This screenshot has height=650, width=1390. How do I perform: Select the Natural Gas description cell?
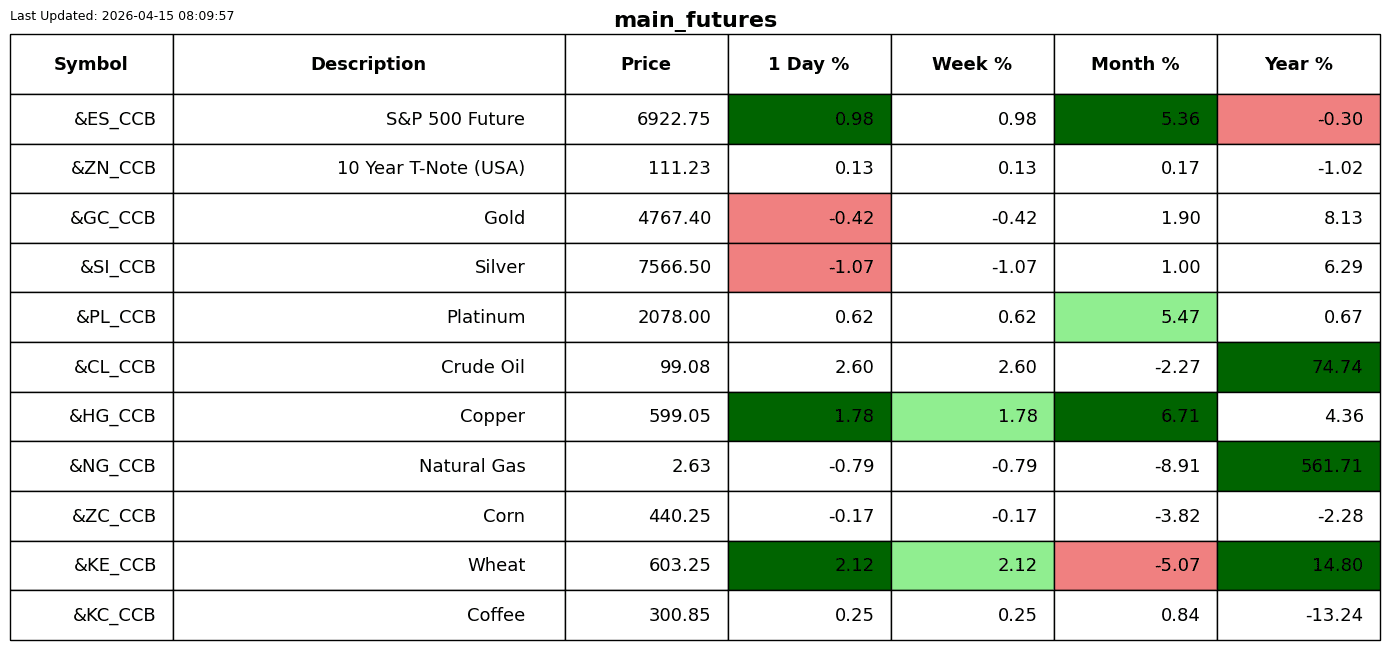click(x=369, y=466)
